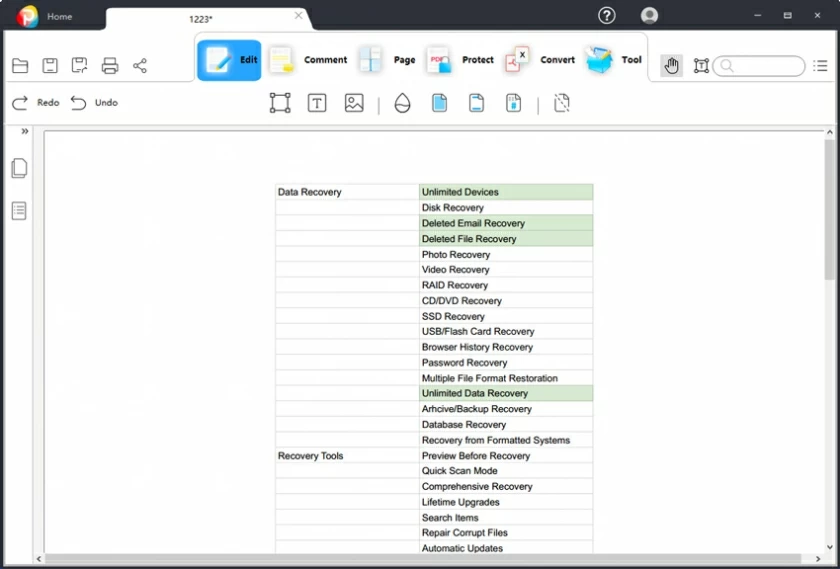The width and height of the screenshot is (840, 569).
Task: Expand the left sidebar with double chevron
Action: (x=25, y=131)
